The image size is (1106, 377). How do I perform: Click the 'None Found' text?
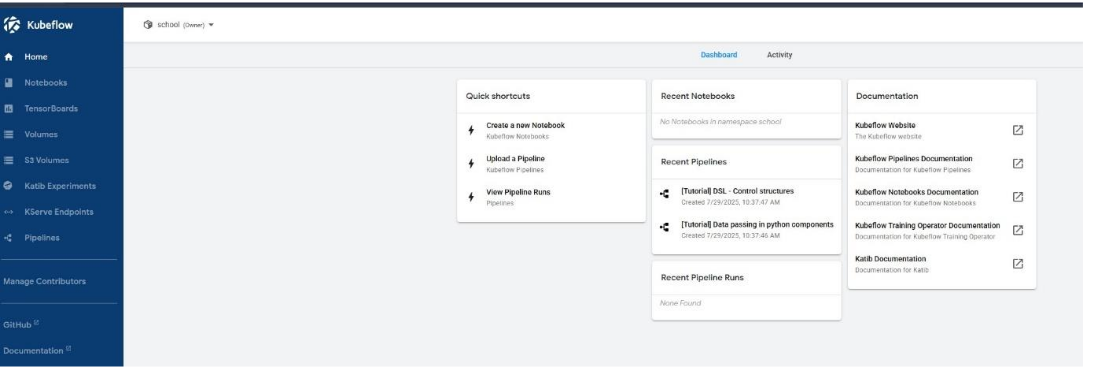[x=680, y=303]
